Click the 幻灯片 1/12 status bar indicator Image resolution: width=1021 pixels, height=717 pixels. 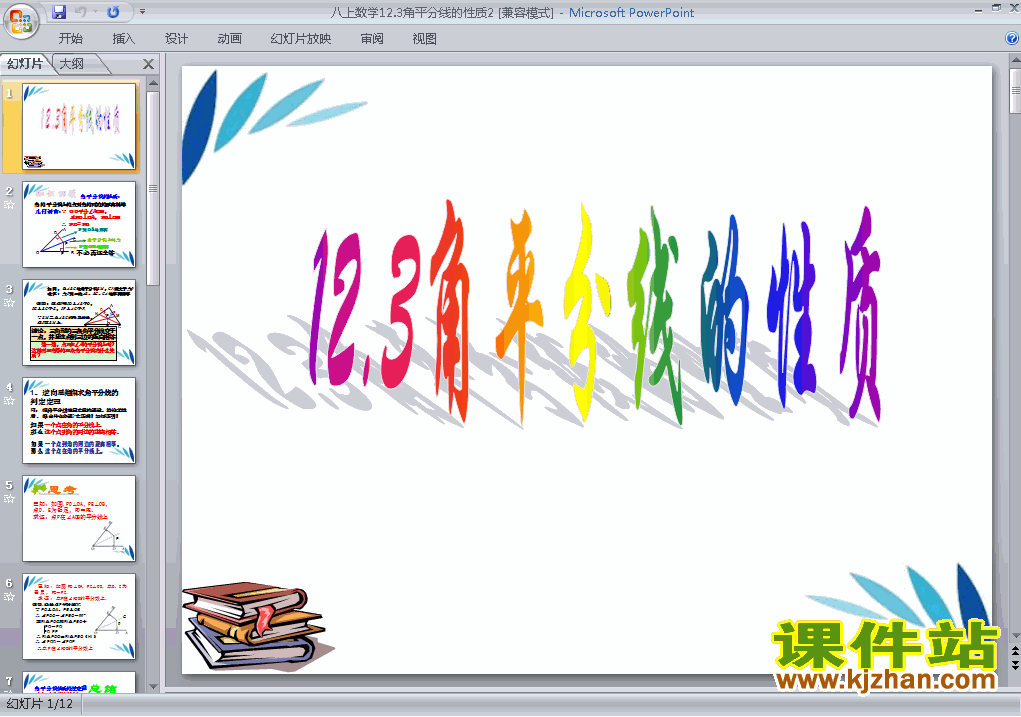pyautogui.click(x=40, y=704)
